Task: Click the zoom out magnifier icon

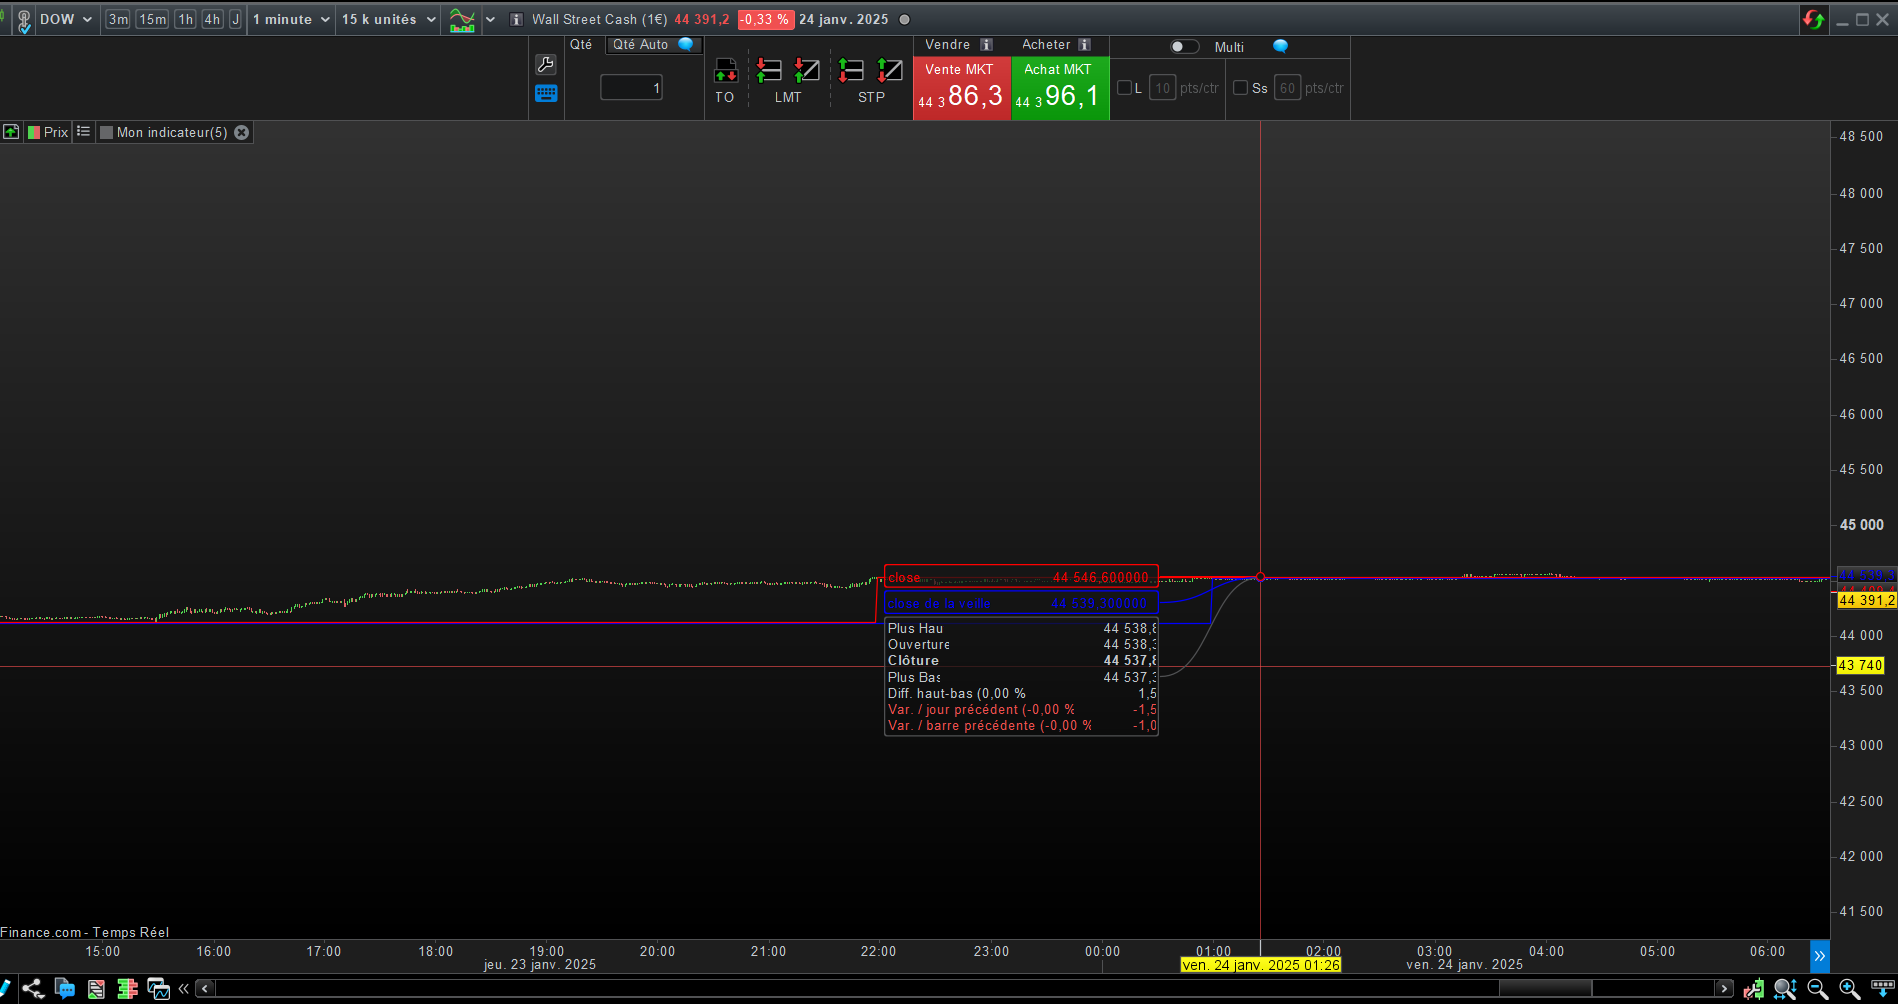Action: [x=1818, y=989]
